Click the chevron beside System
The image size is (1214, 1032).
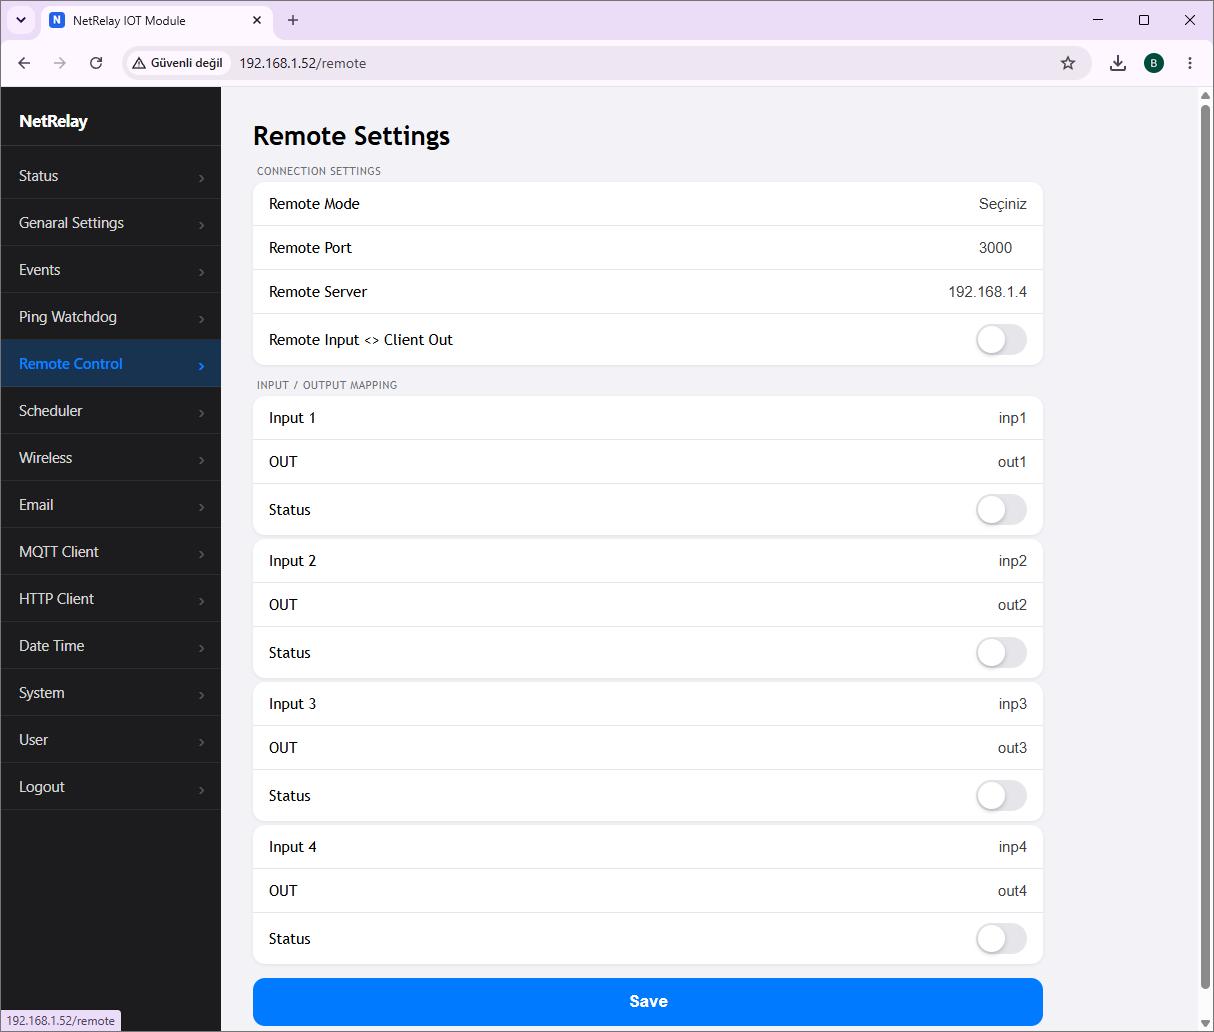click(x=201, y=695)
